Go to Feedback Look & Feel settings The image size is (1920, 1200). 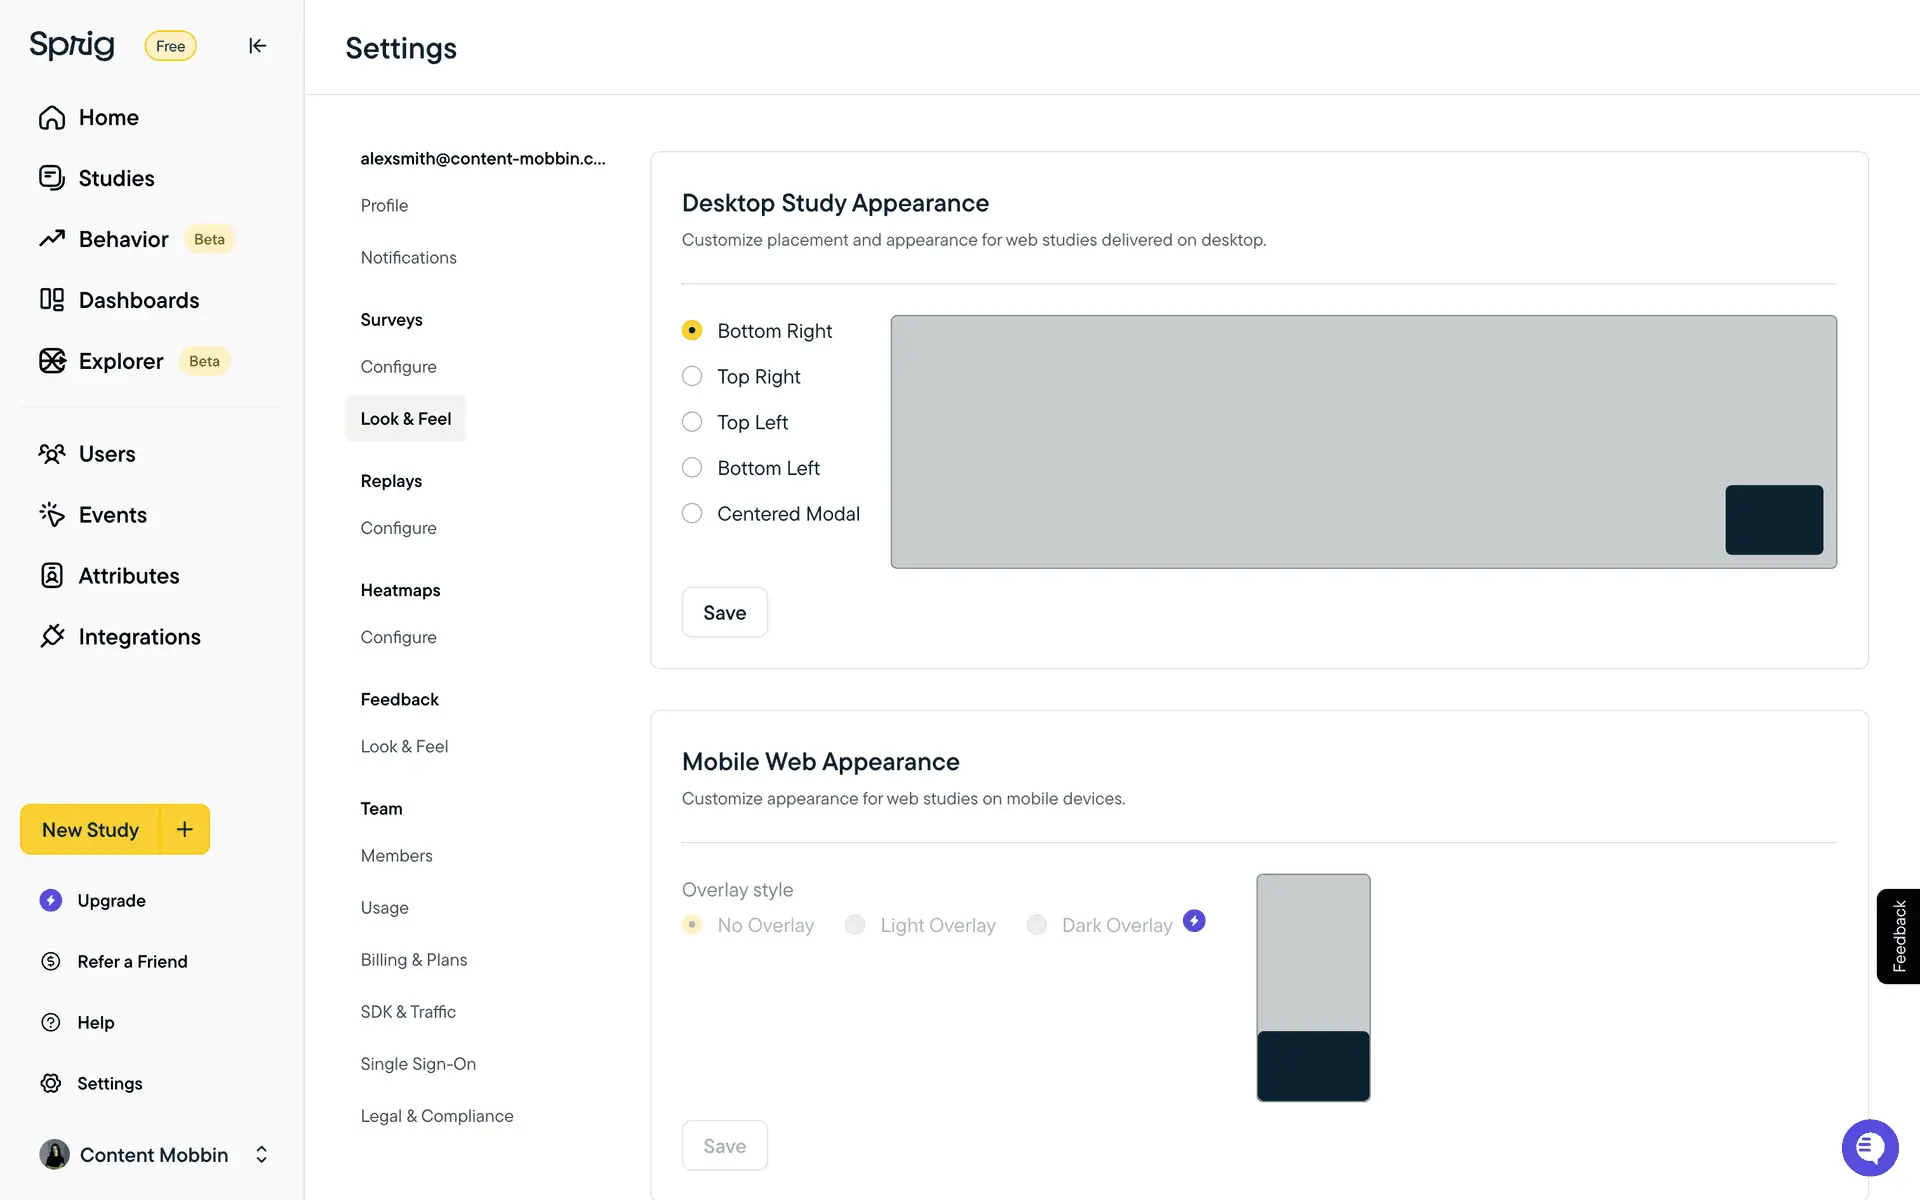[x=404, y=746]
